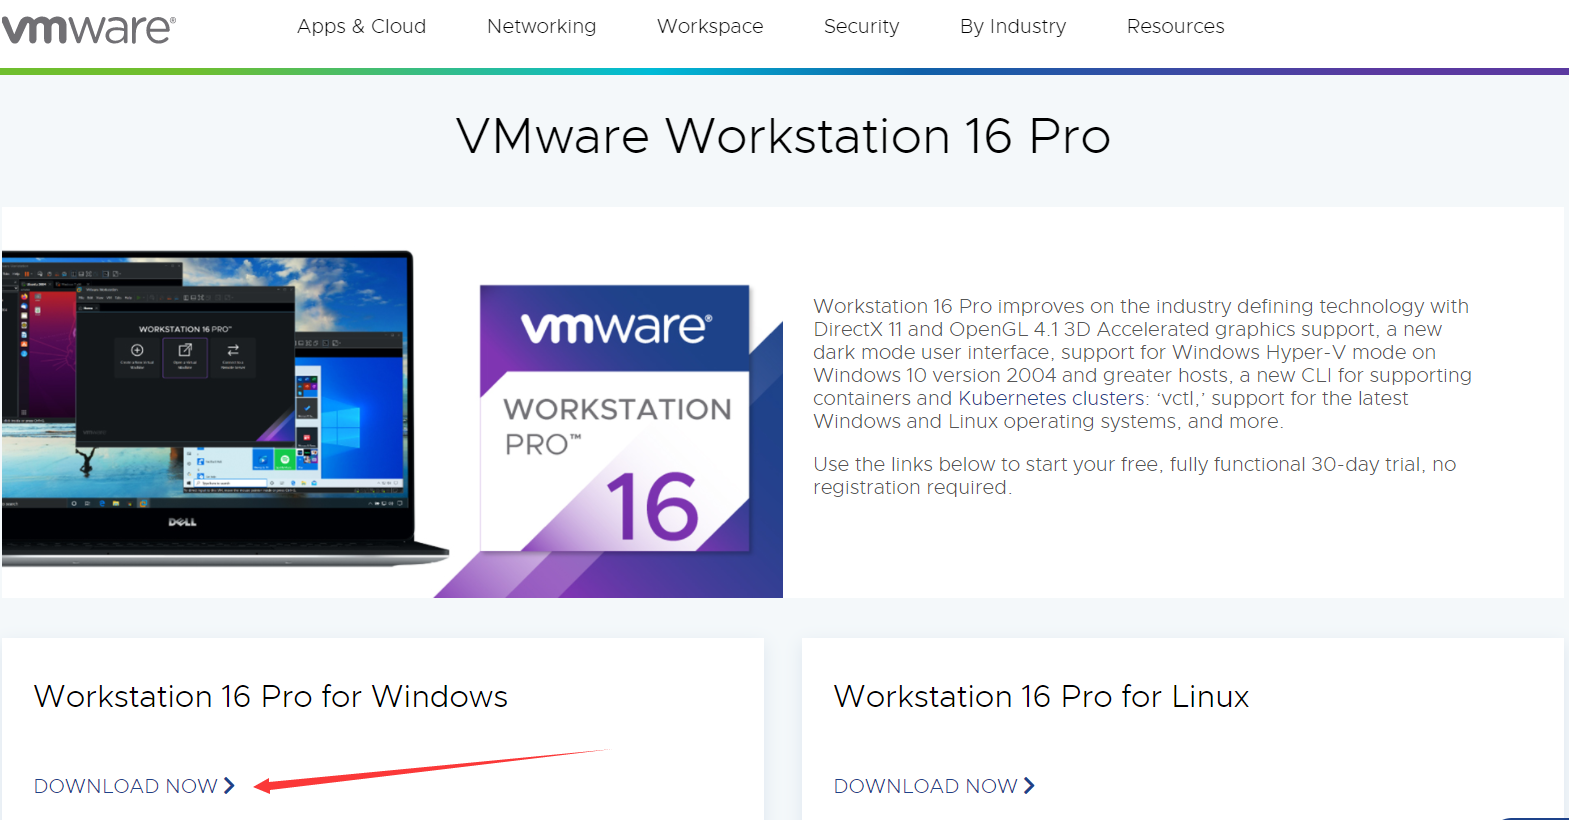Click the VMware Workstation 16 Pro page title
The width and height of the screenshot is (1569, 820).
783,136
